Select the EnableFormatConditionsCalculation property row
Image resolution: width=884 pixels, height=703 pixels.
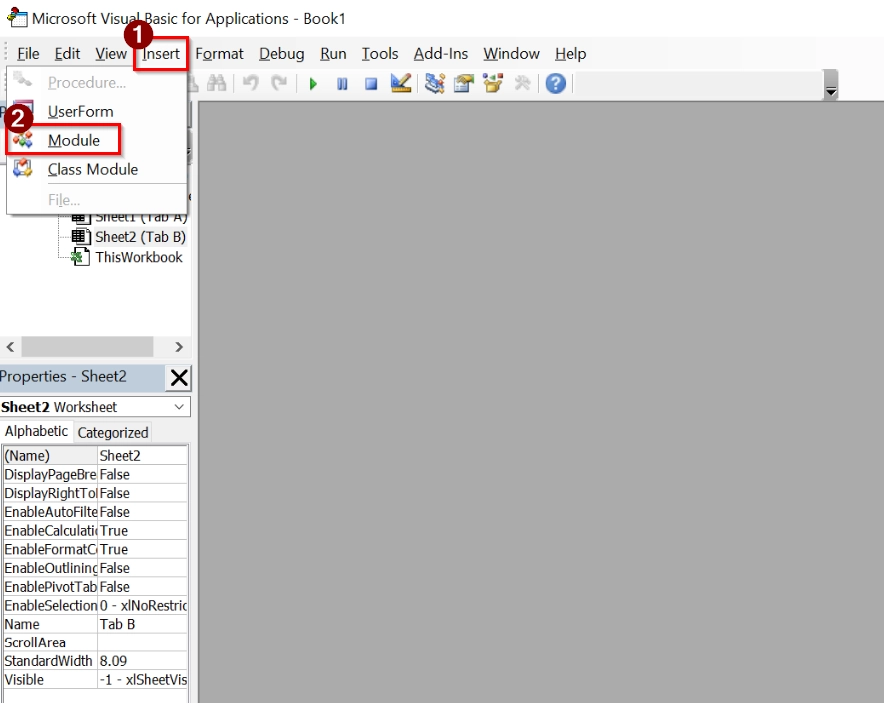pos(95,549)
